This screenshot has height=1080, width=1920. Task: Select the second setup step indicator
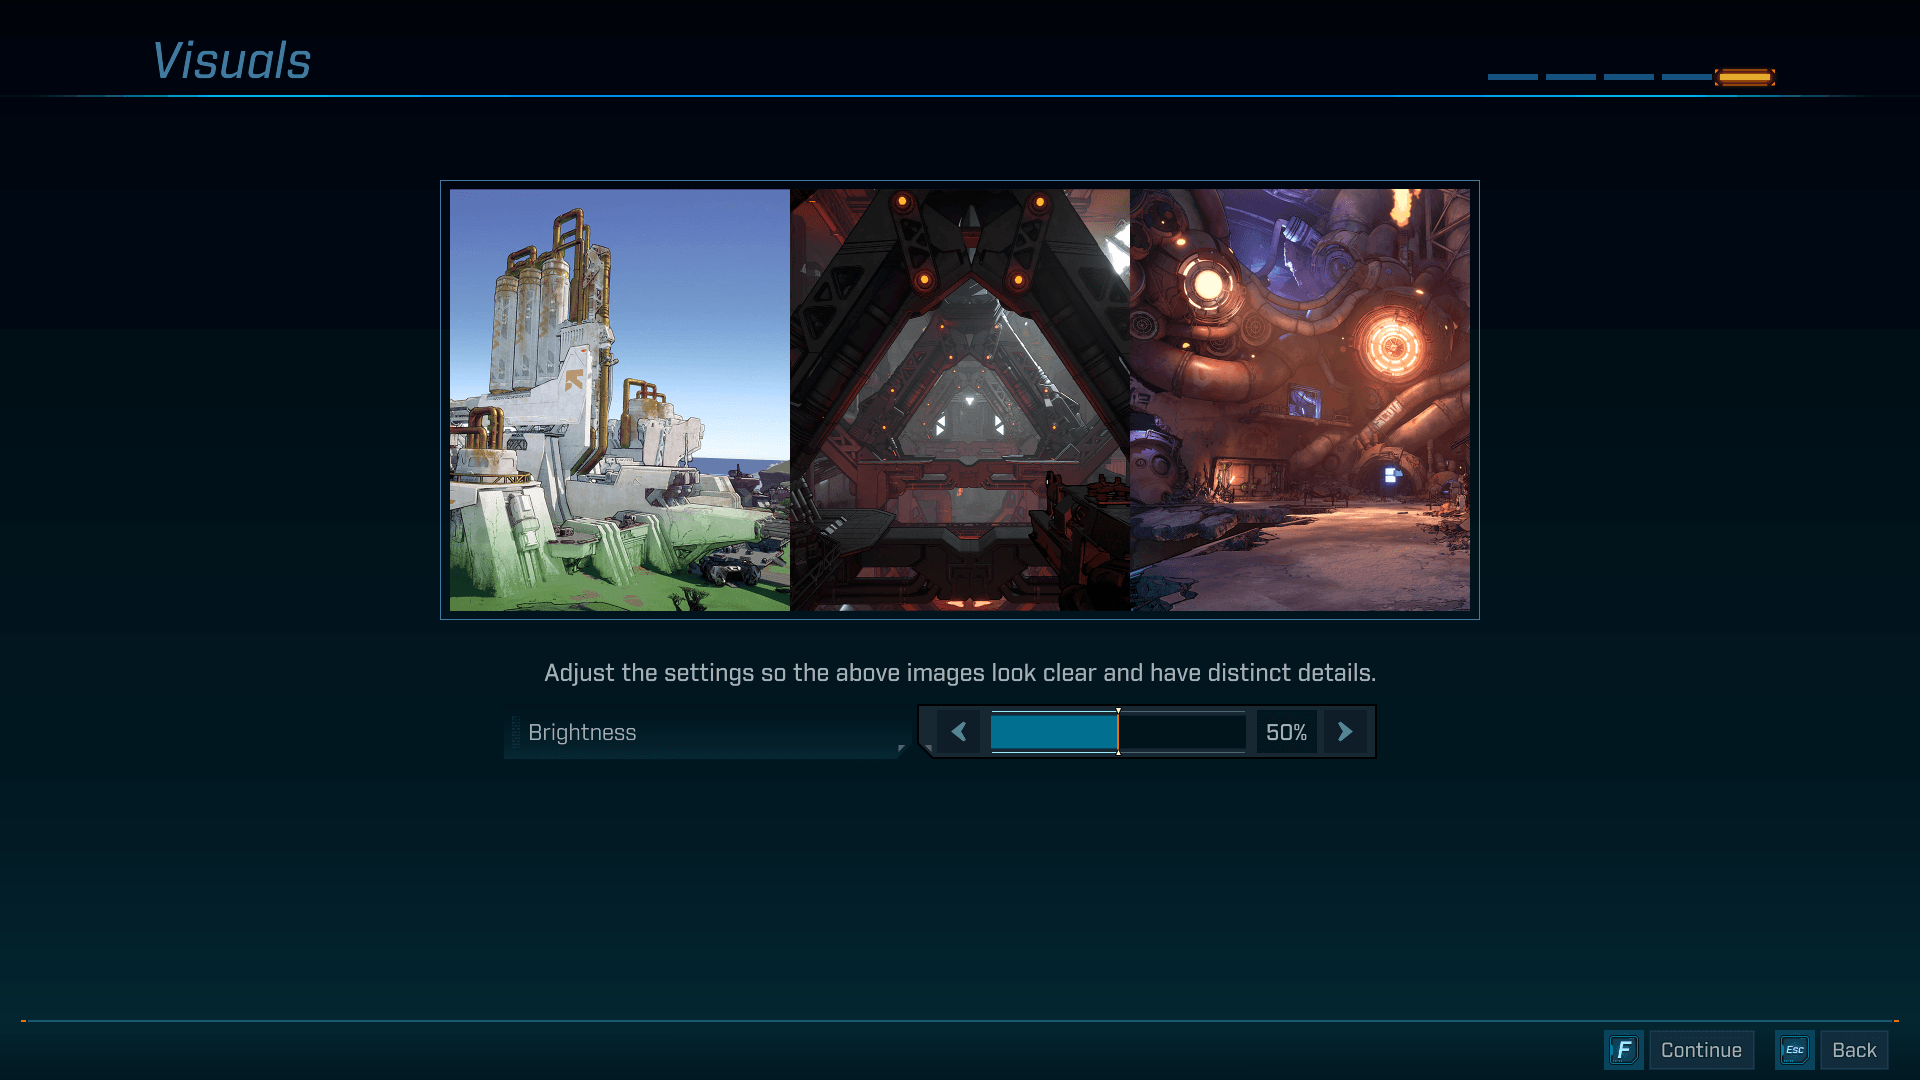[x=1570, y=77]
